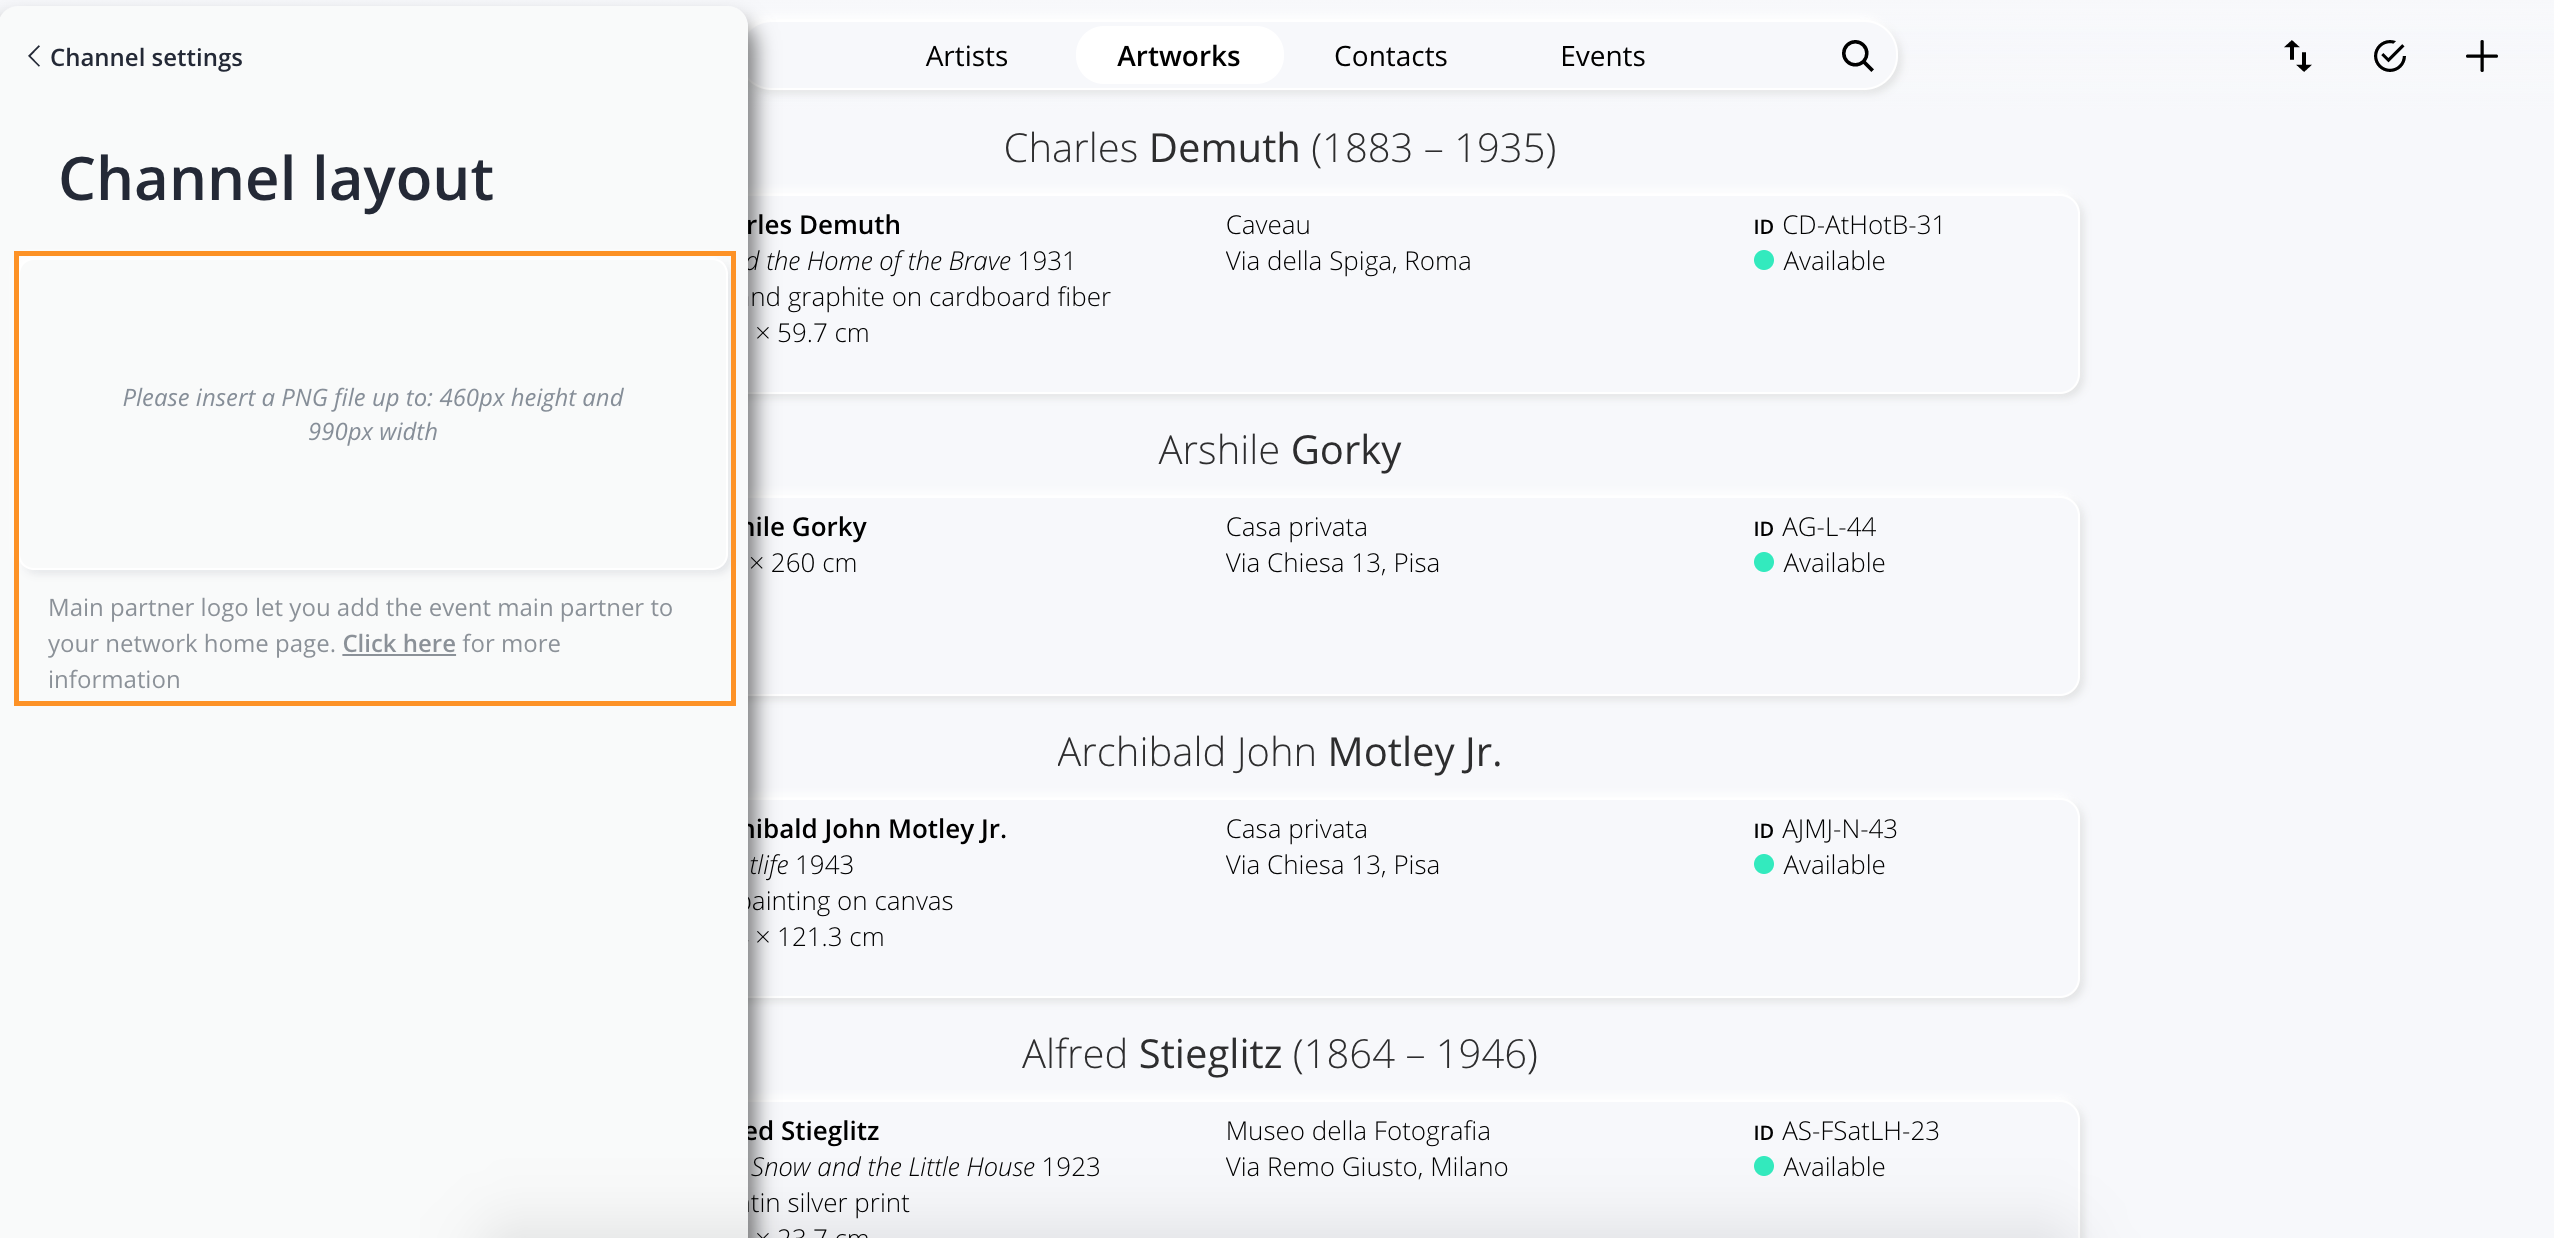Click the ID AJMJ-N-43 text

click(x=1825, y=829)
